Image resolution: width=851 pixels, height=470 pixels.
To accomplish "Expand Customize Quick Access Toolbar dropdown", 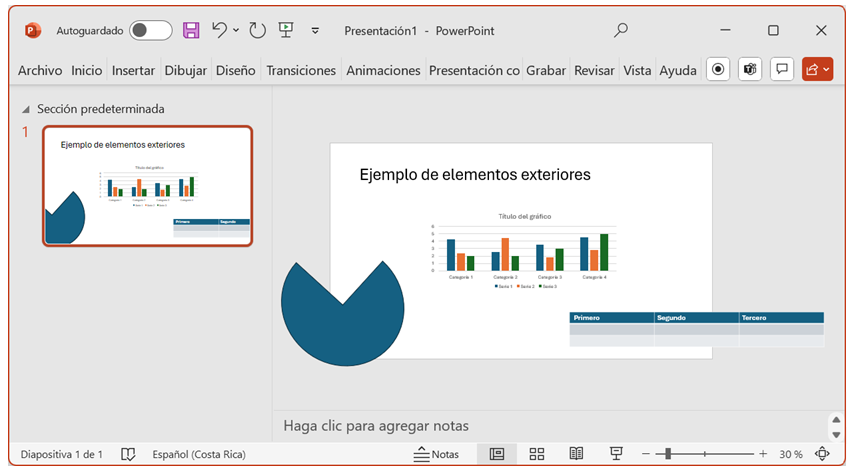I will [315, 30].
